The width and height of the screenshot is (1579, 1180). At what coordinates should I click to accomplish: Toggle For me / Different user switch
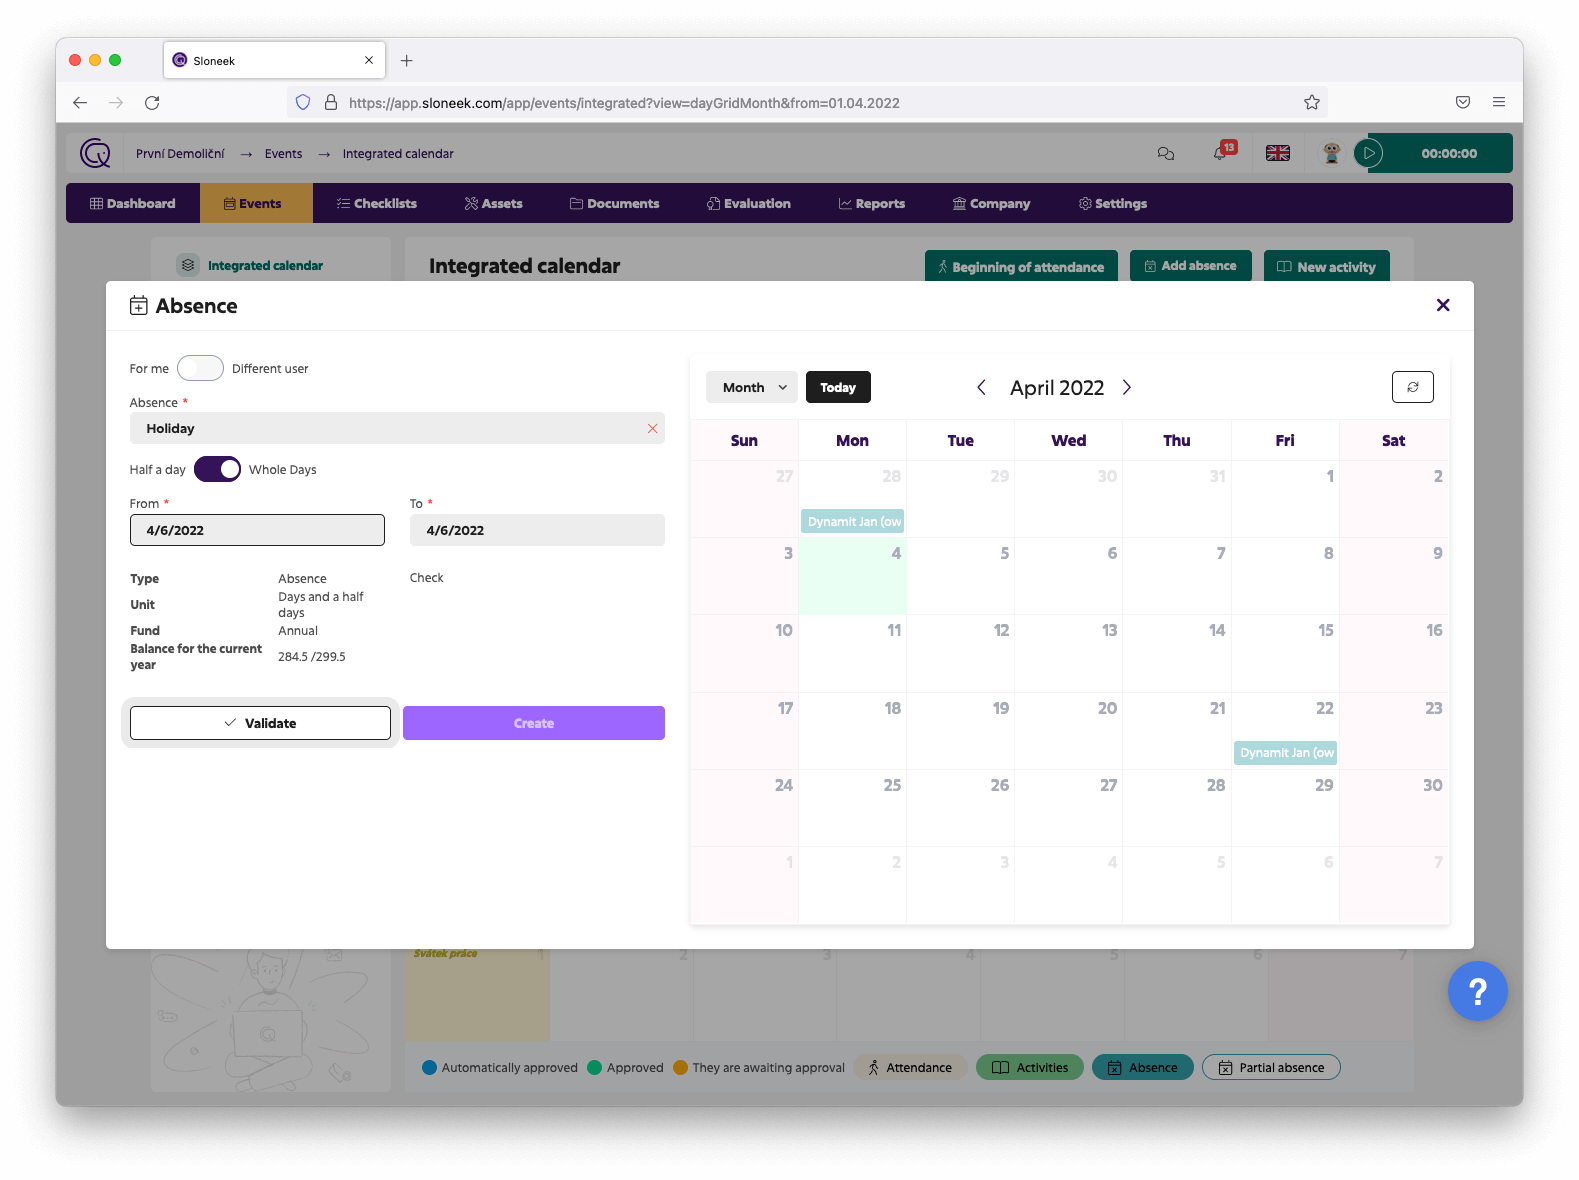pos(200,368)
